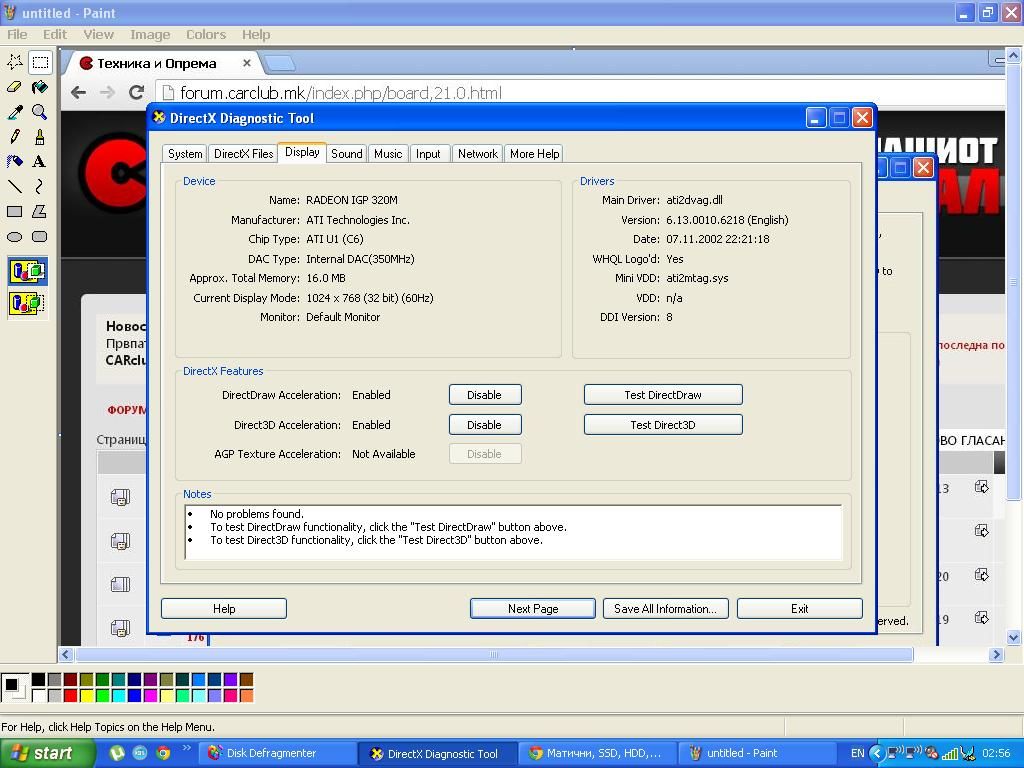
Task: Click the Test Direct3D button
Action: pos(663,425)
